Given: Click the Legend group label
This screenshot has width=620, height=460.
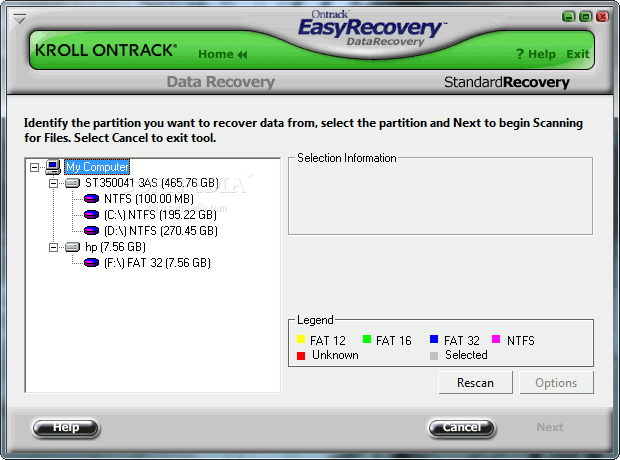Looking at the screenshot, I should 315,320.
